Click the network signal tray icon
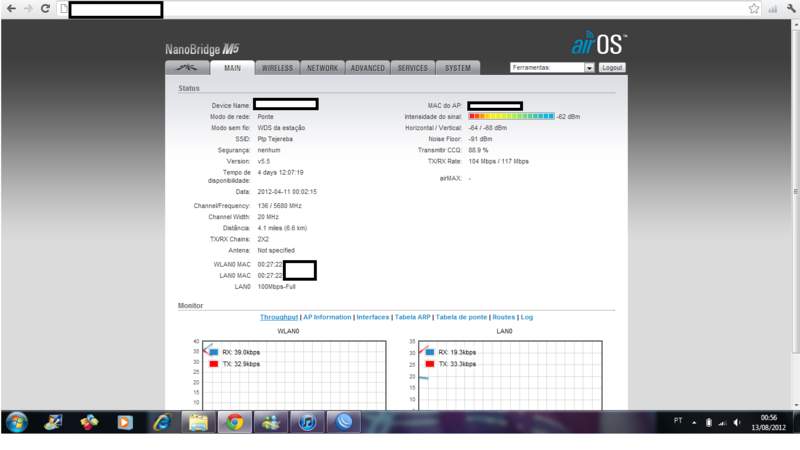800x450 pixels. pos(722,422)
